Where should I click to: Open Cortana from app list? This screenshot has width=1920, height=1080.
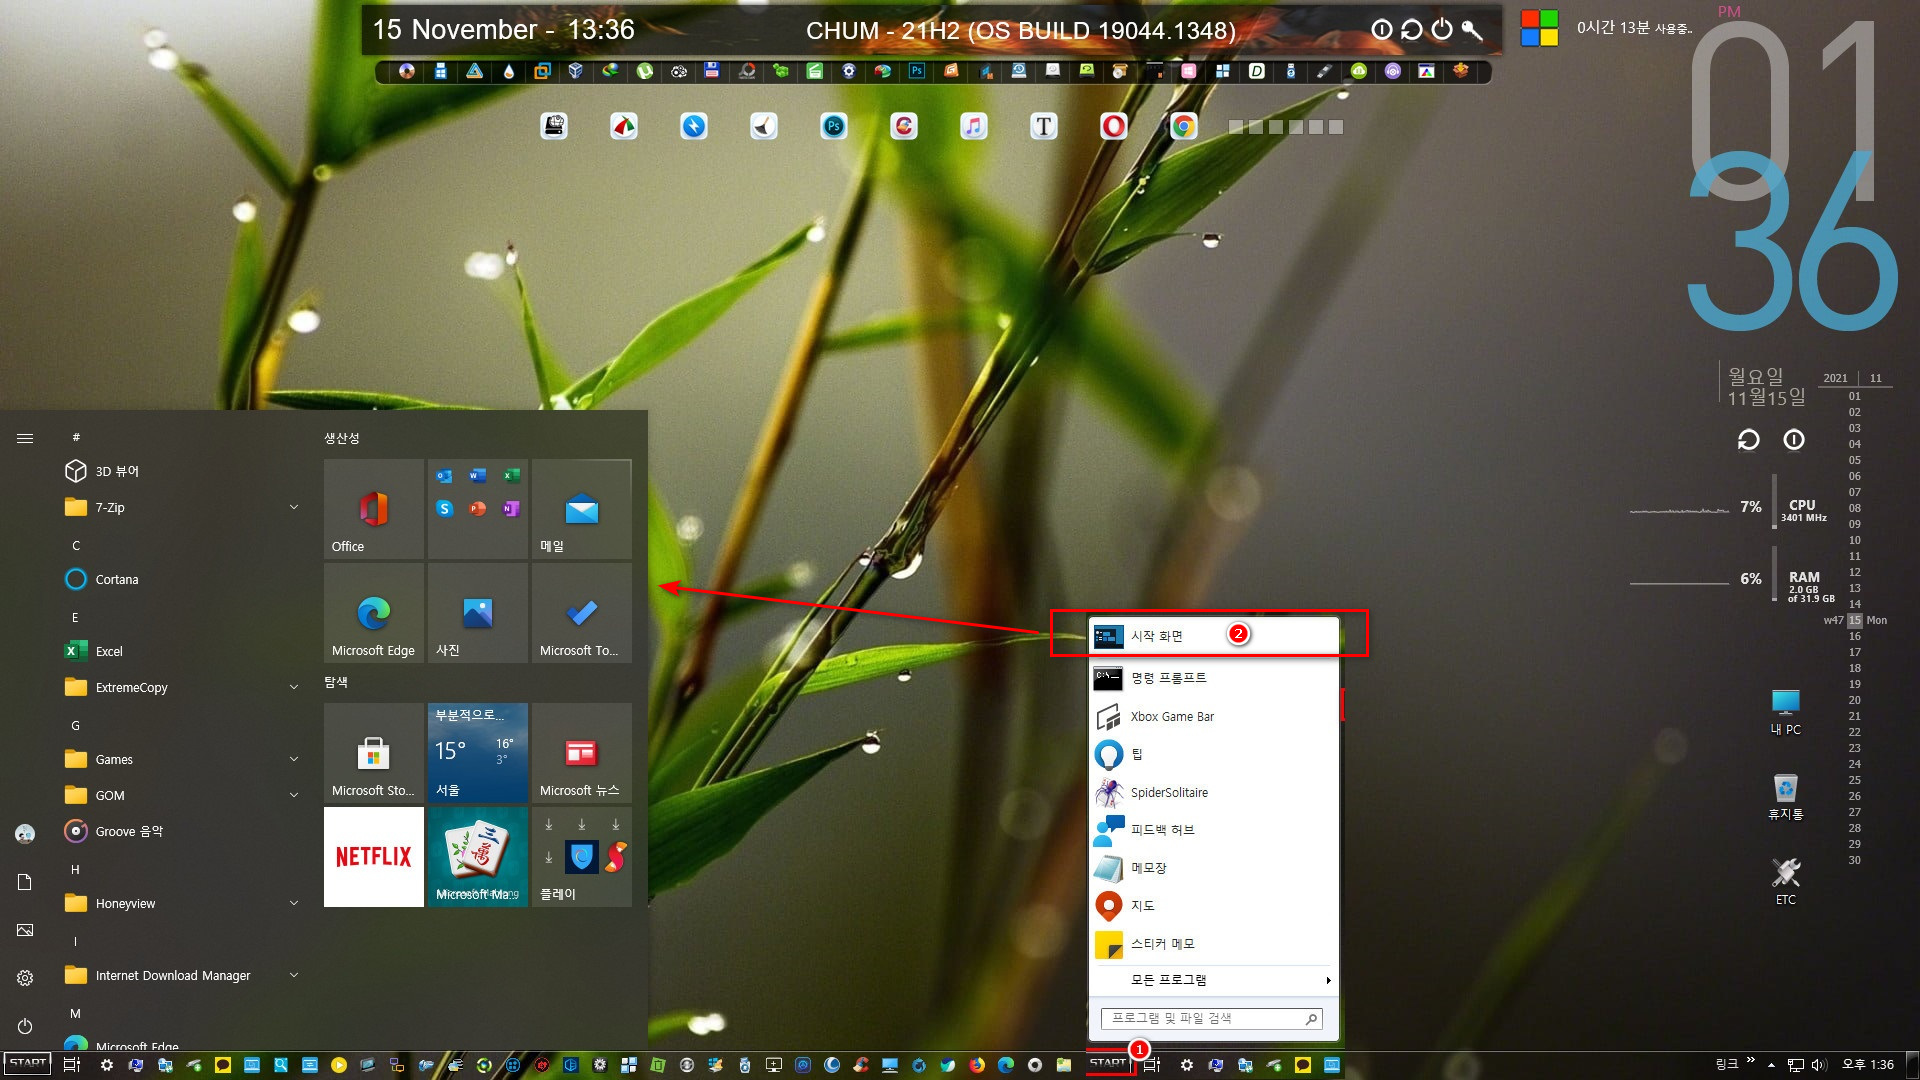[x=116, y=579]
